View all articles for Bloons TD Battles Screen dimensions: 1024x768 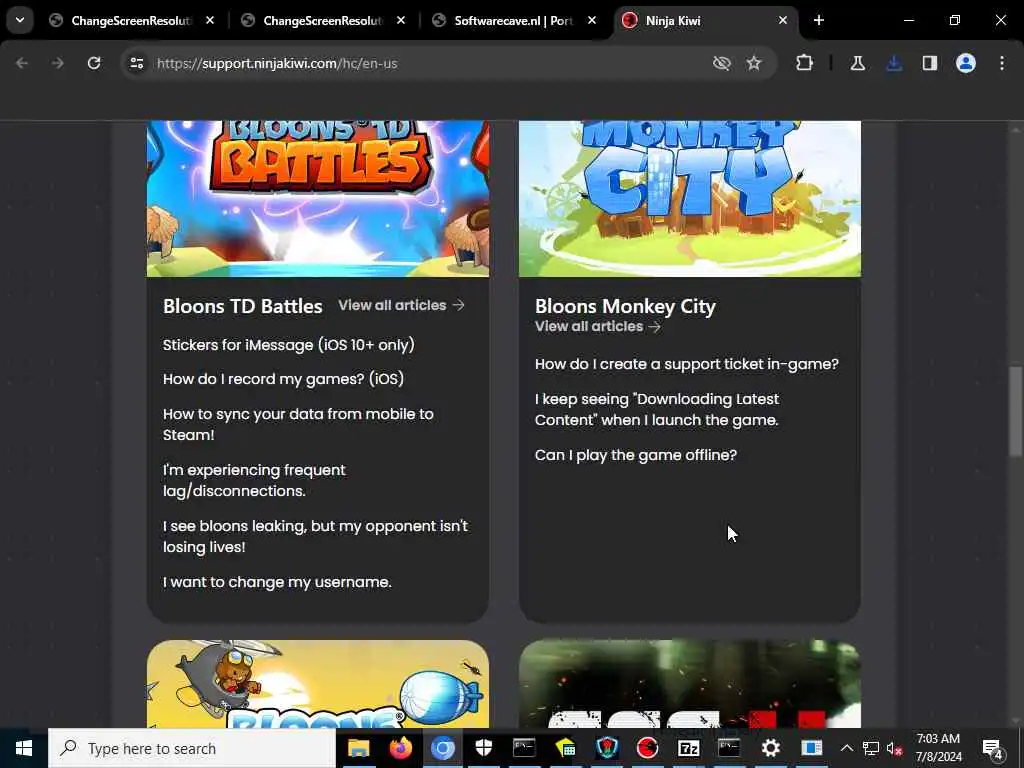tap(402, 305)
